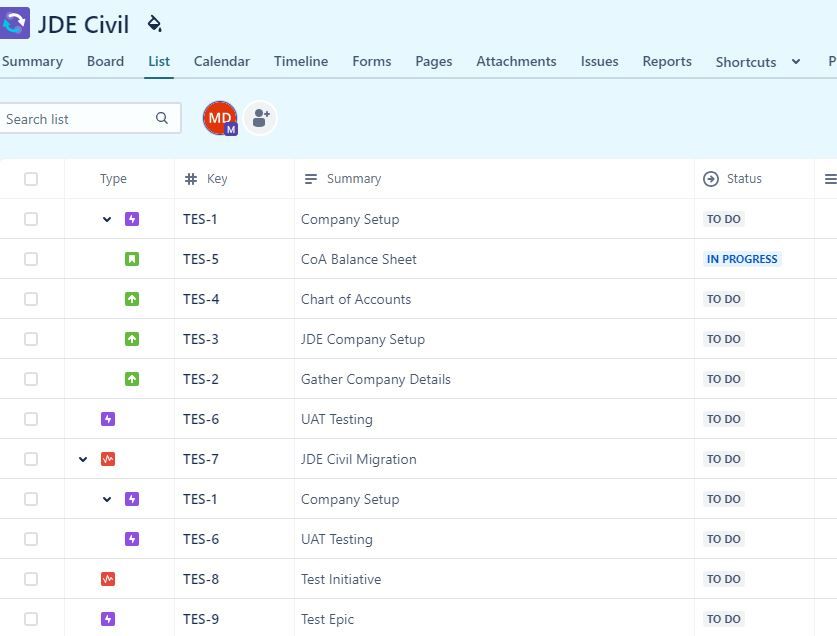Open the Issues tab
837x636 pixels.
pos(599,61)
